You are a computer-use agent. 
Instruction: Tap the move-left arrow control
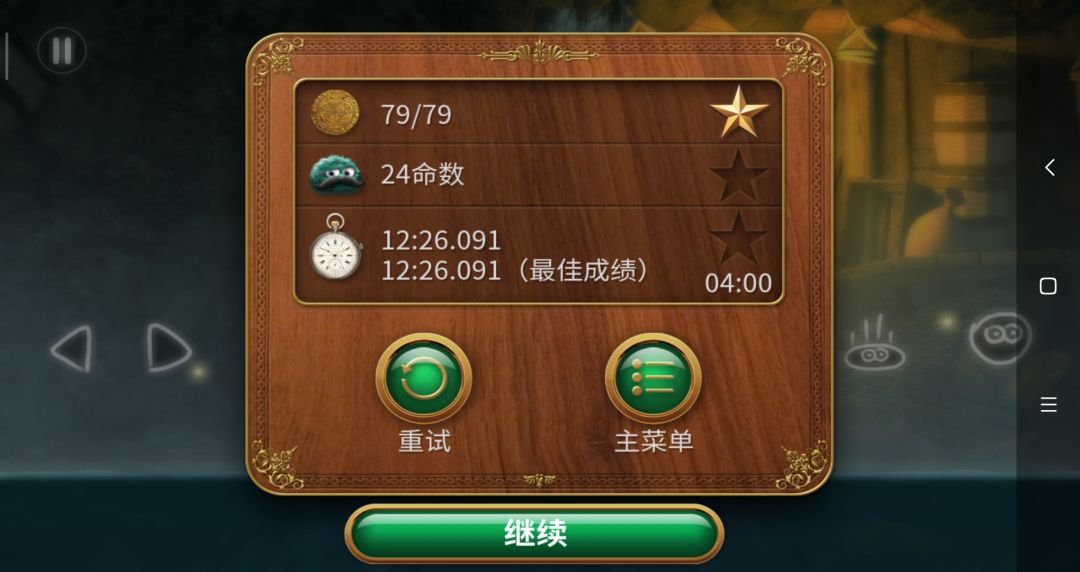coord(72,349)
